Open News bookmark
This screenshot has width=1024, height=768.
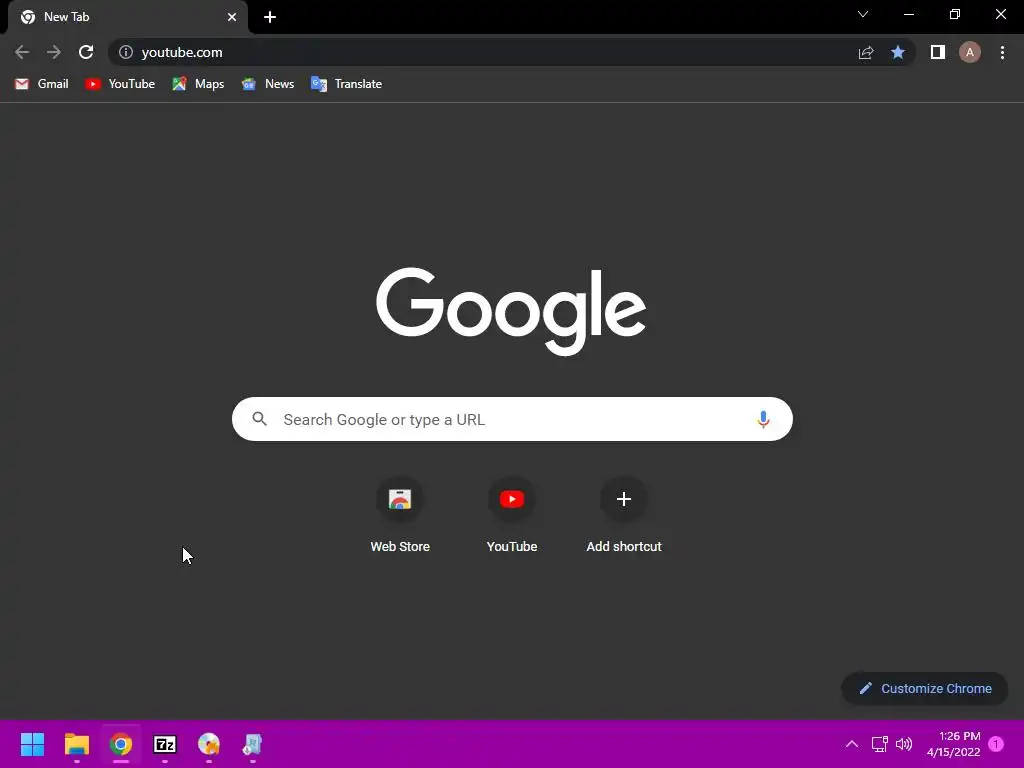point(268,84)
